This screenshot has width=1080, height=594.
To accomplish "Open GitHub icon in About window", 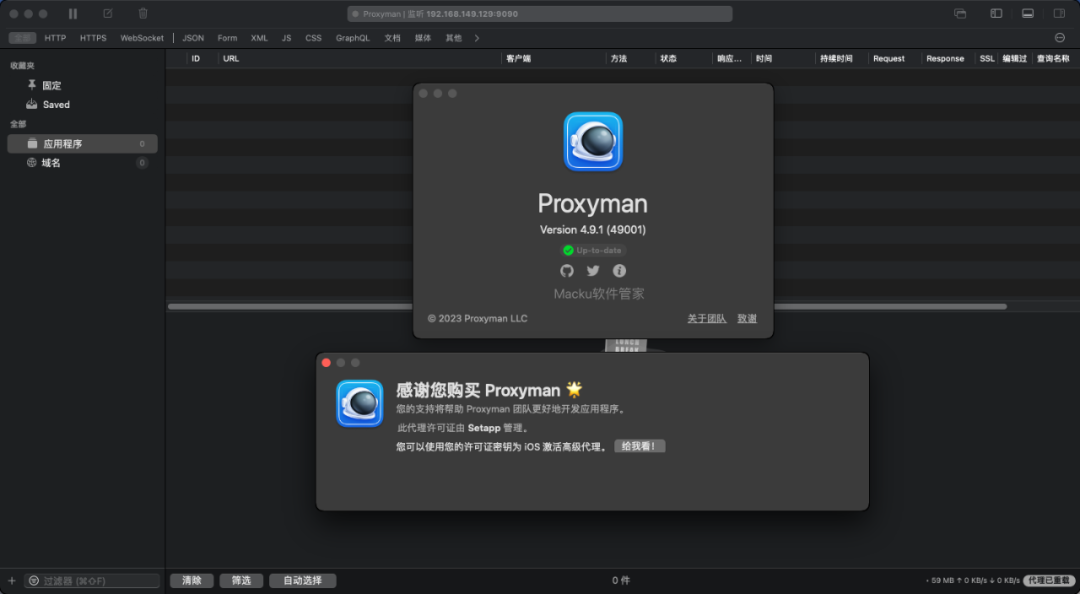I will click(567, 271).
